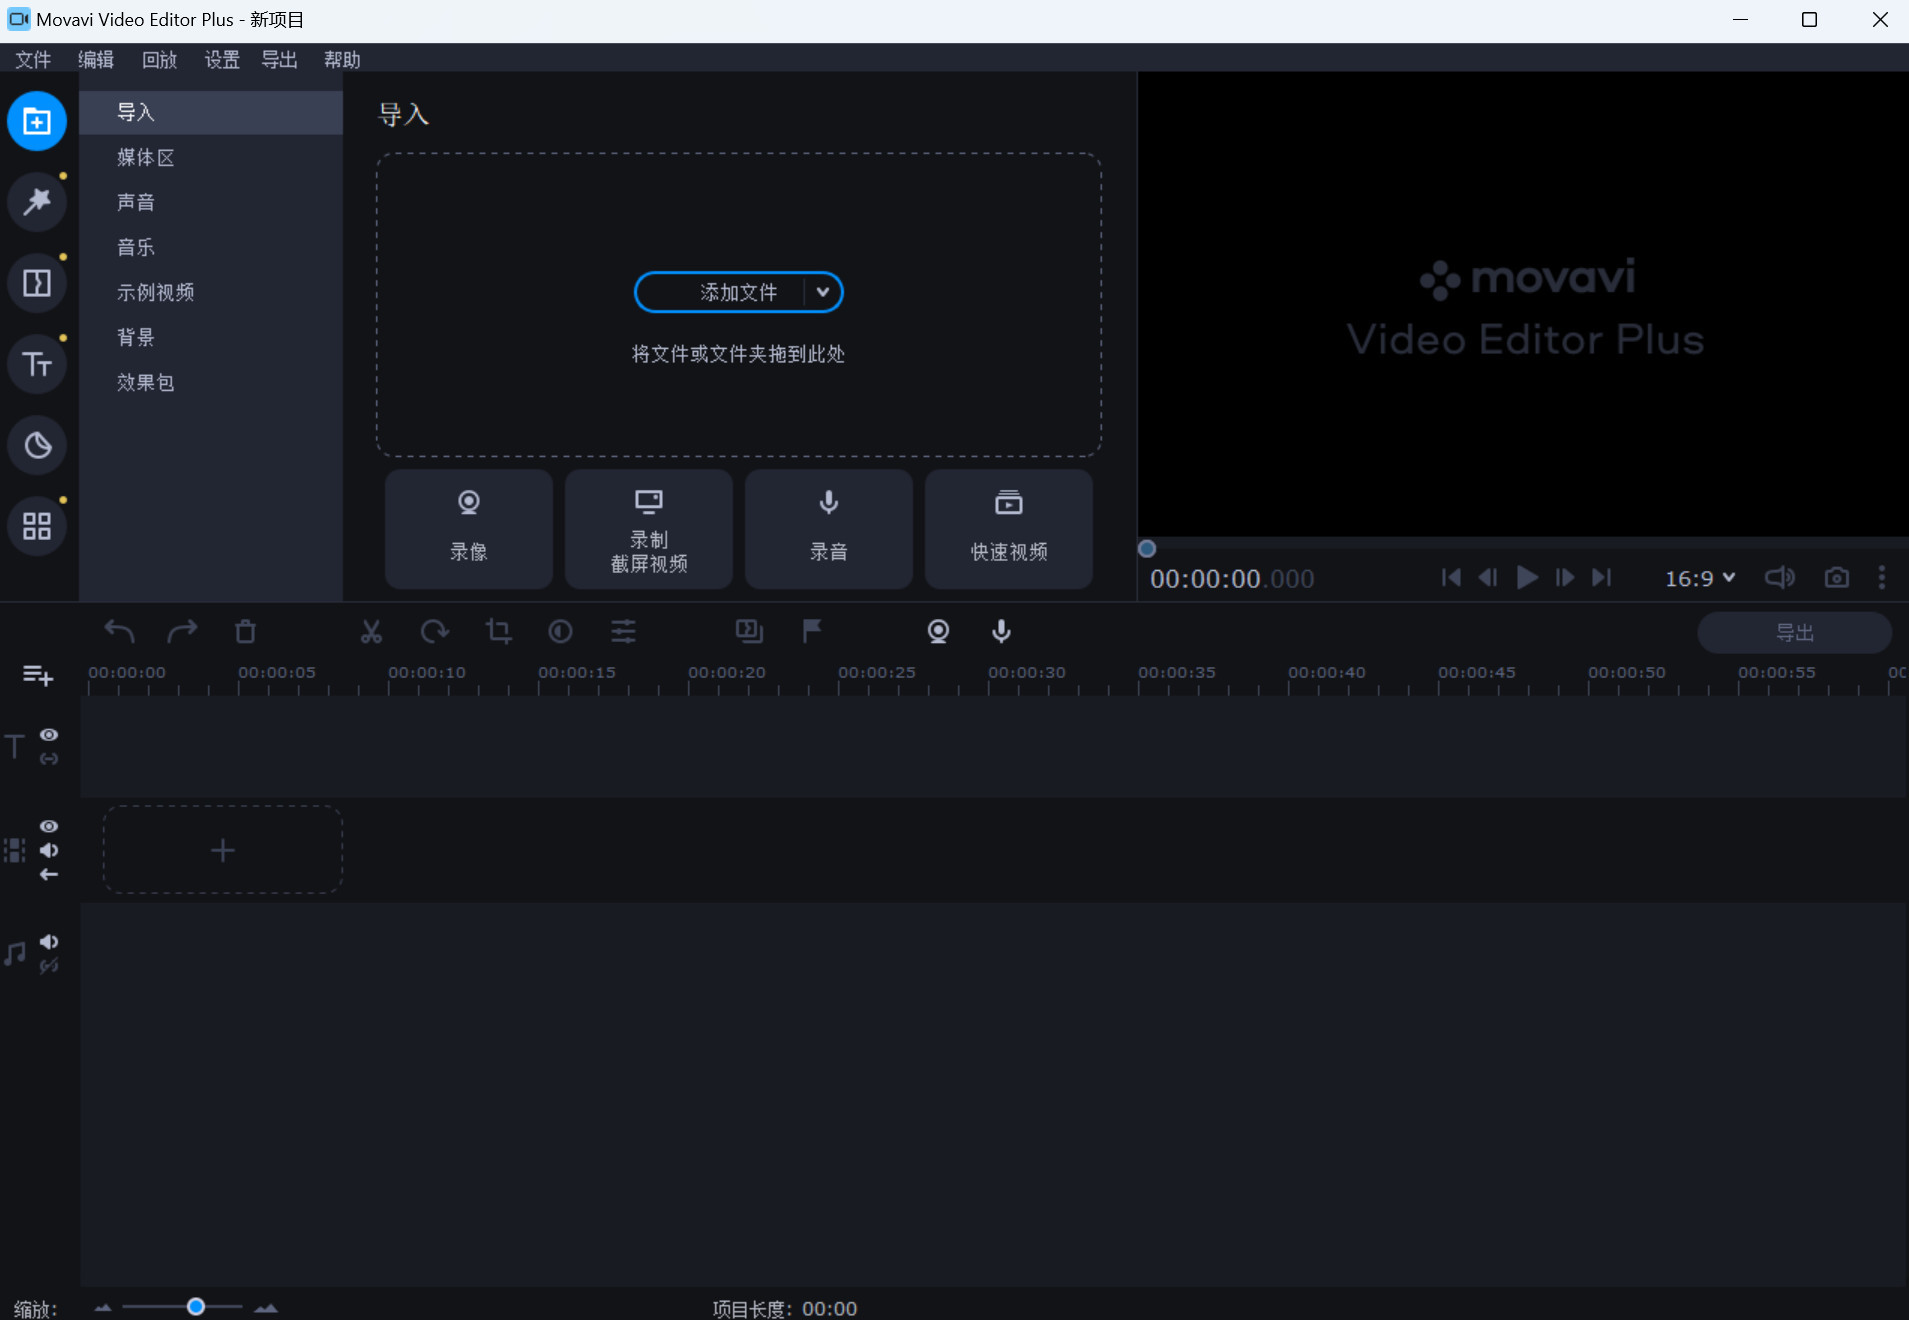The image size is (1909, 1320).
Task: Select 声音 in the side list
Action: 211,203
